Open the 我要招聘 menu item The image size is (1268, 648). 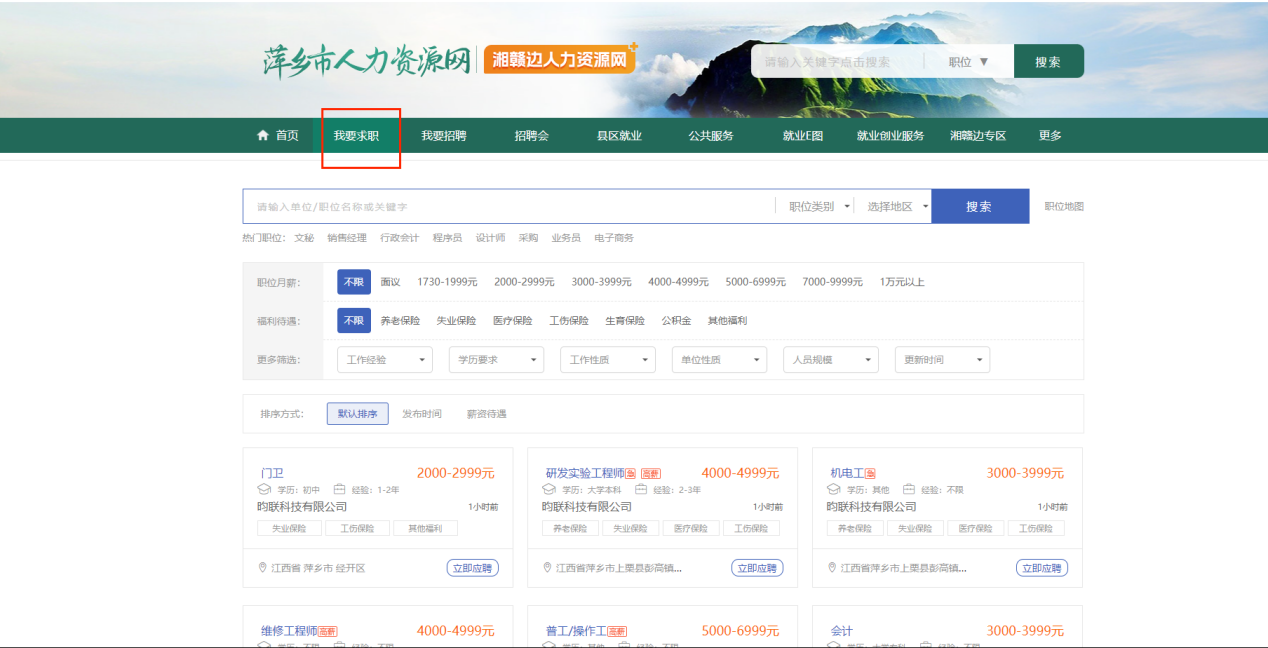click(x=443, y=136)
